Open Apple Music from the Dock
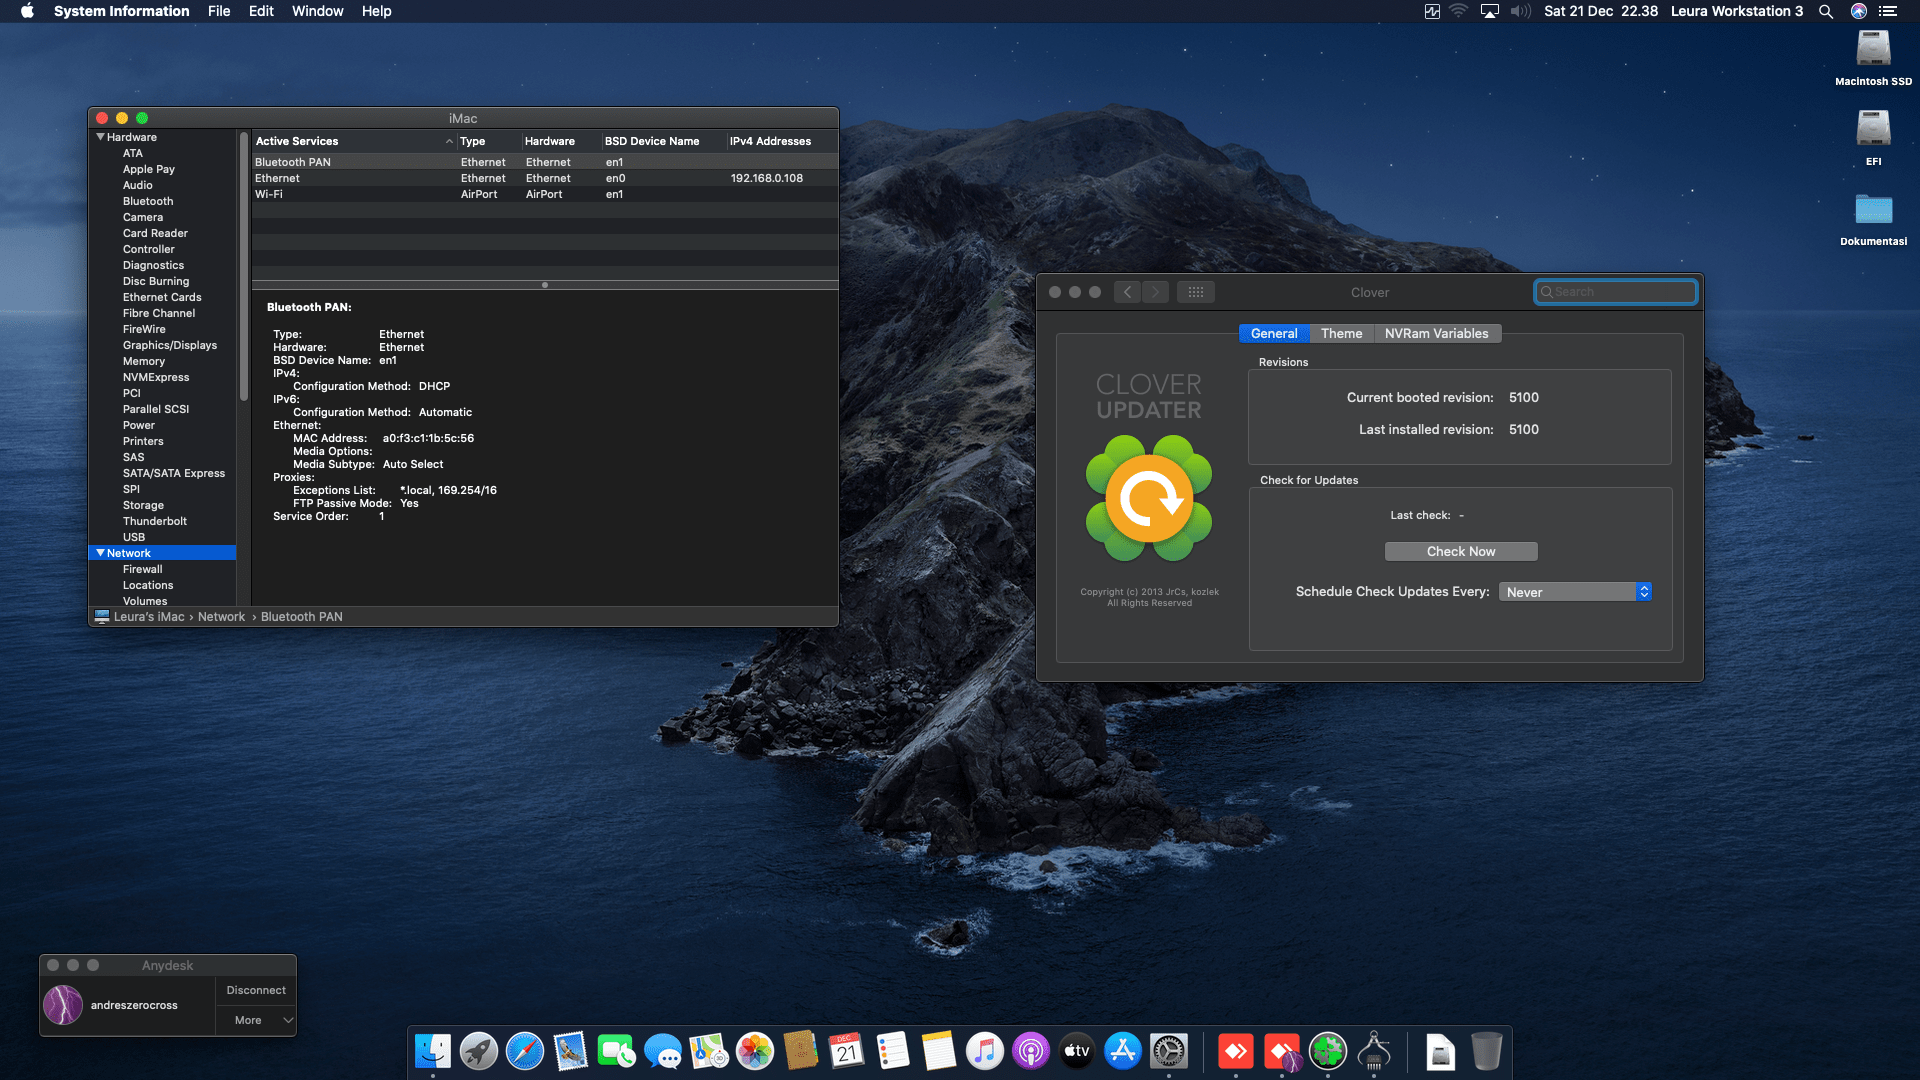Image resolution: width=1920 pixels, height=1080 pixels. (x=985, y=1052)
